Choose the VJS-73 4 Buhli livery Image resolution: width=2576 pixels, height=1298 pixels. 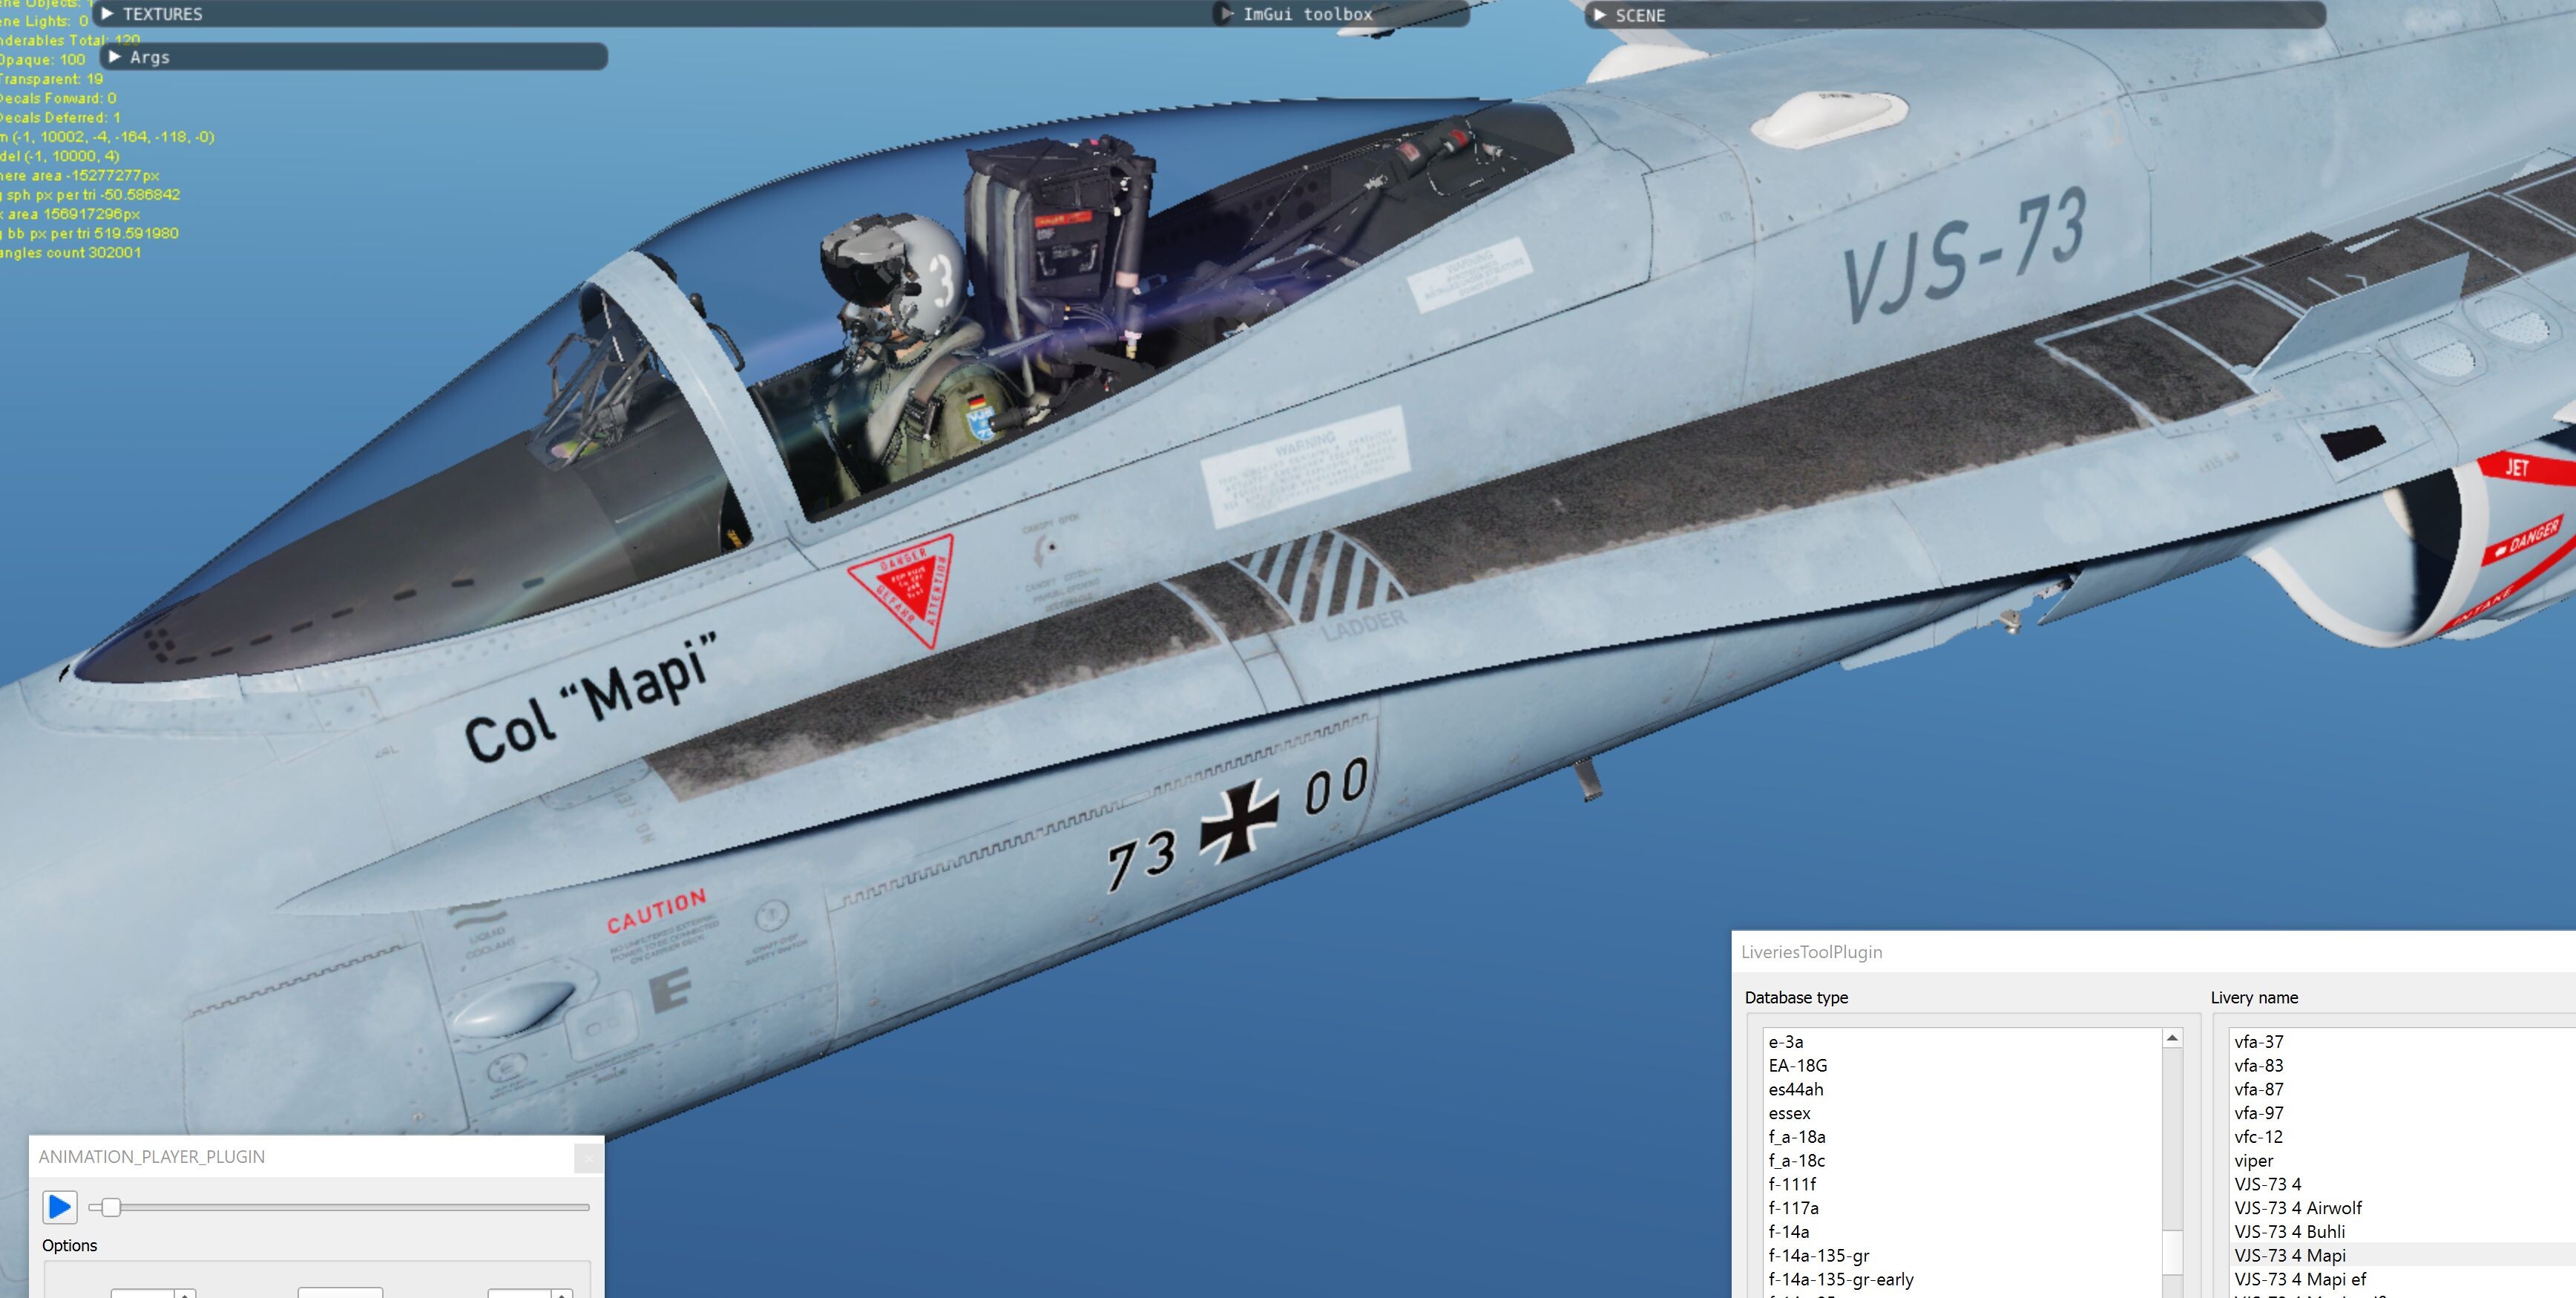(x=2289, y=1231)
